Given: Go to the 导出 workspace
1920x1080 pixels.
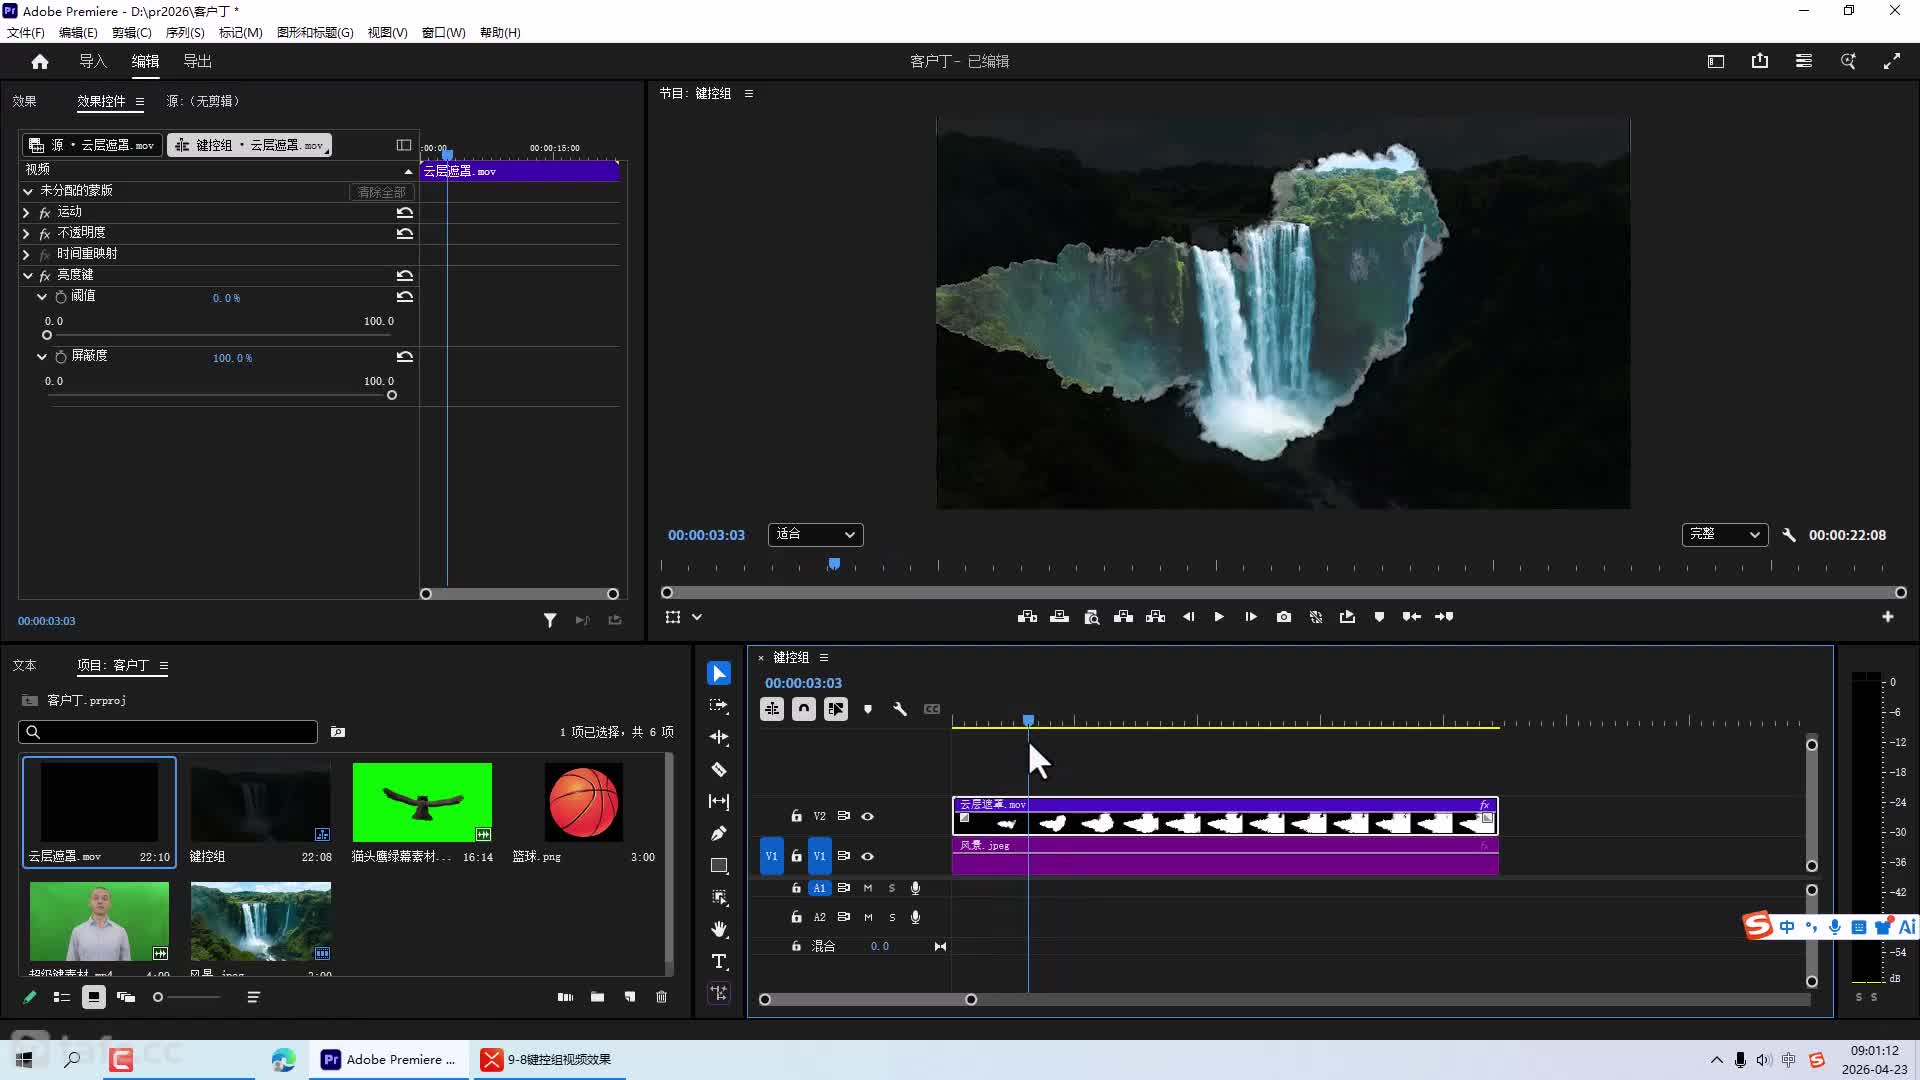Looking at the screenshot, I should coord(197,61).
